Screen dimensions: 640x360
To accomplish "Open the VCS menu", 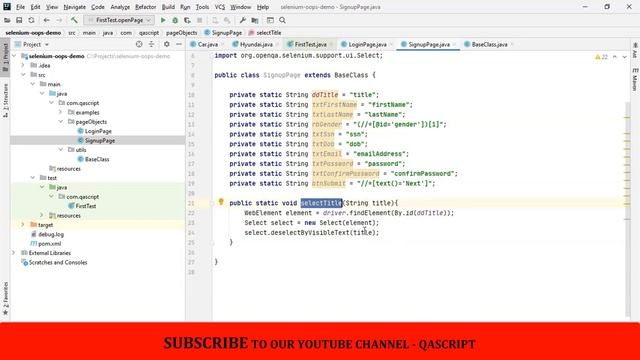I will (x=220, y=7).
